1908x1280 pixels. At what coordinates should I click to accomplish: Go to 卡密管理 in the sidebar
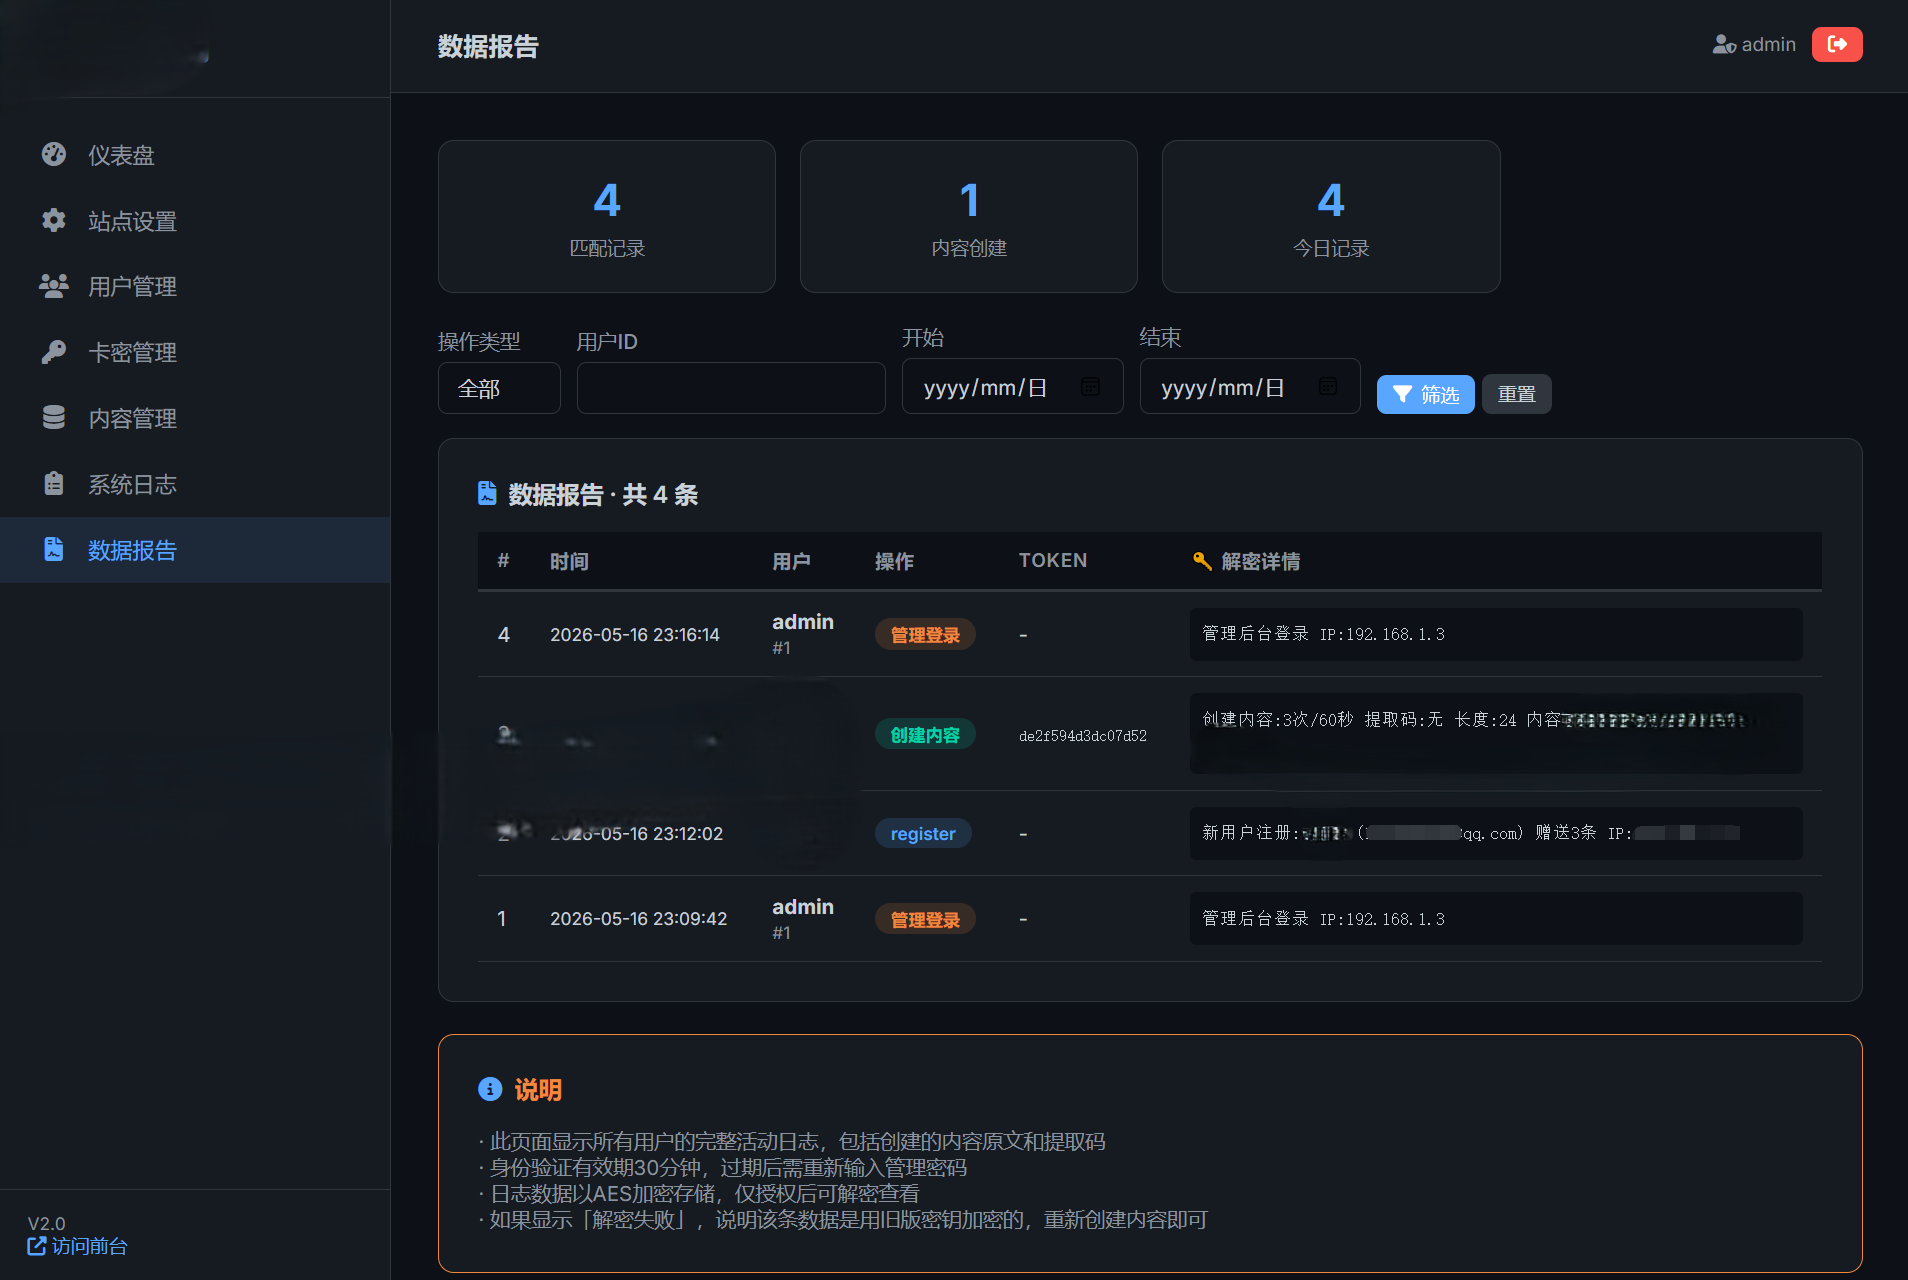(x=195, y=353)
